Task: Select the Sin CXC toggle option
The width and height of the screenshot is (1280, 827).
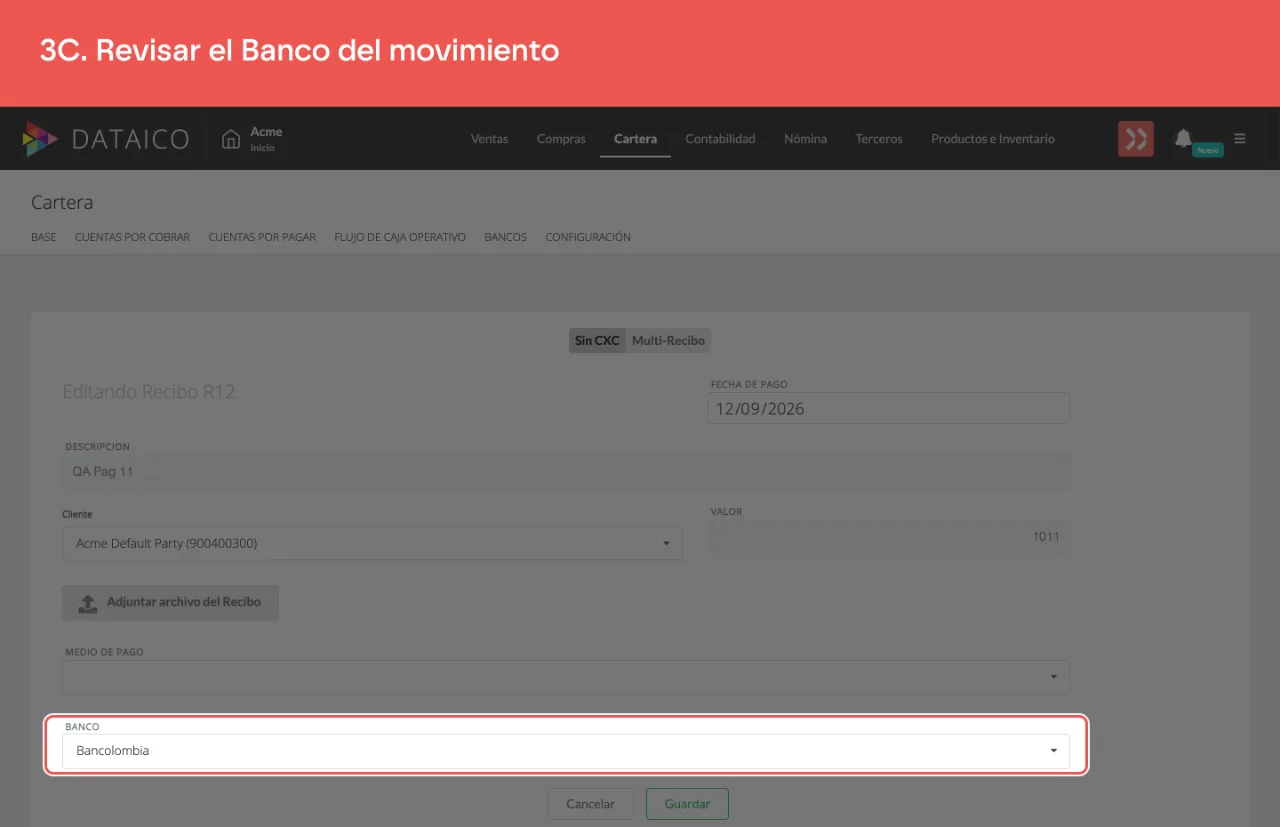Action: click(x=597, y=341)
